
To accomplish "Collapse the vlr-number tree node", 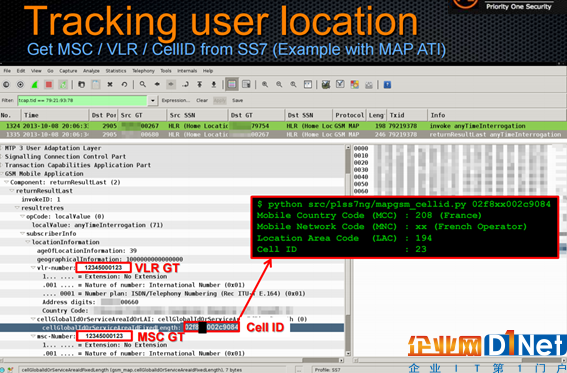I will tap(33, 268).
